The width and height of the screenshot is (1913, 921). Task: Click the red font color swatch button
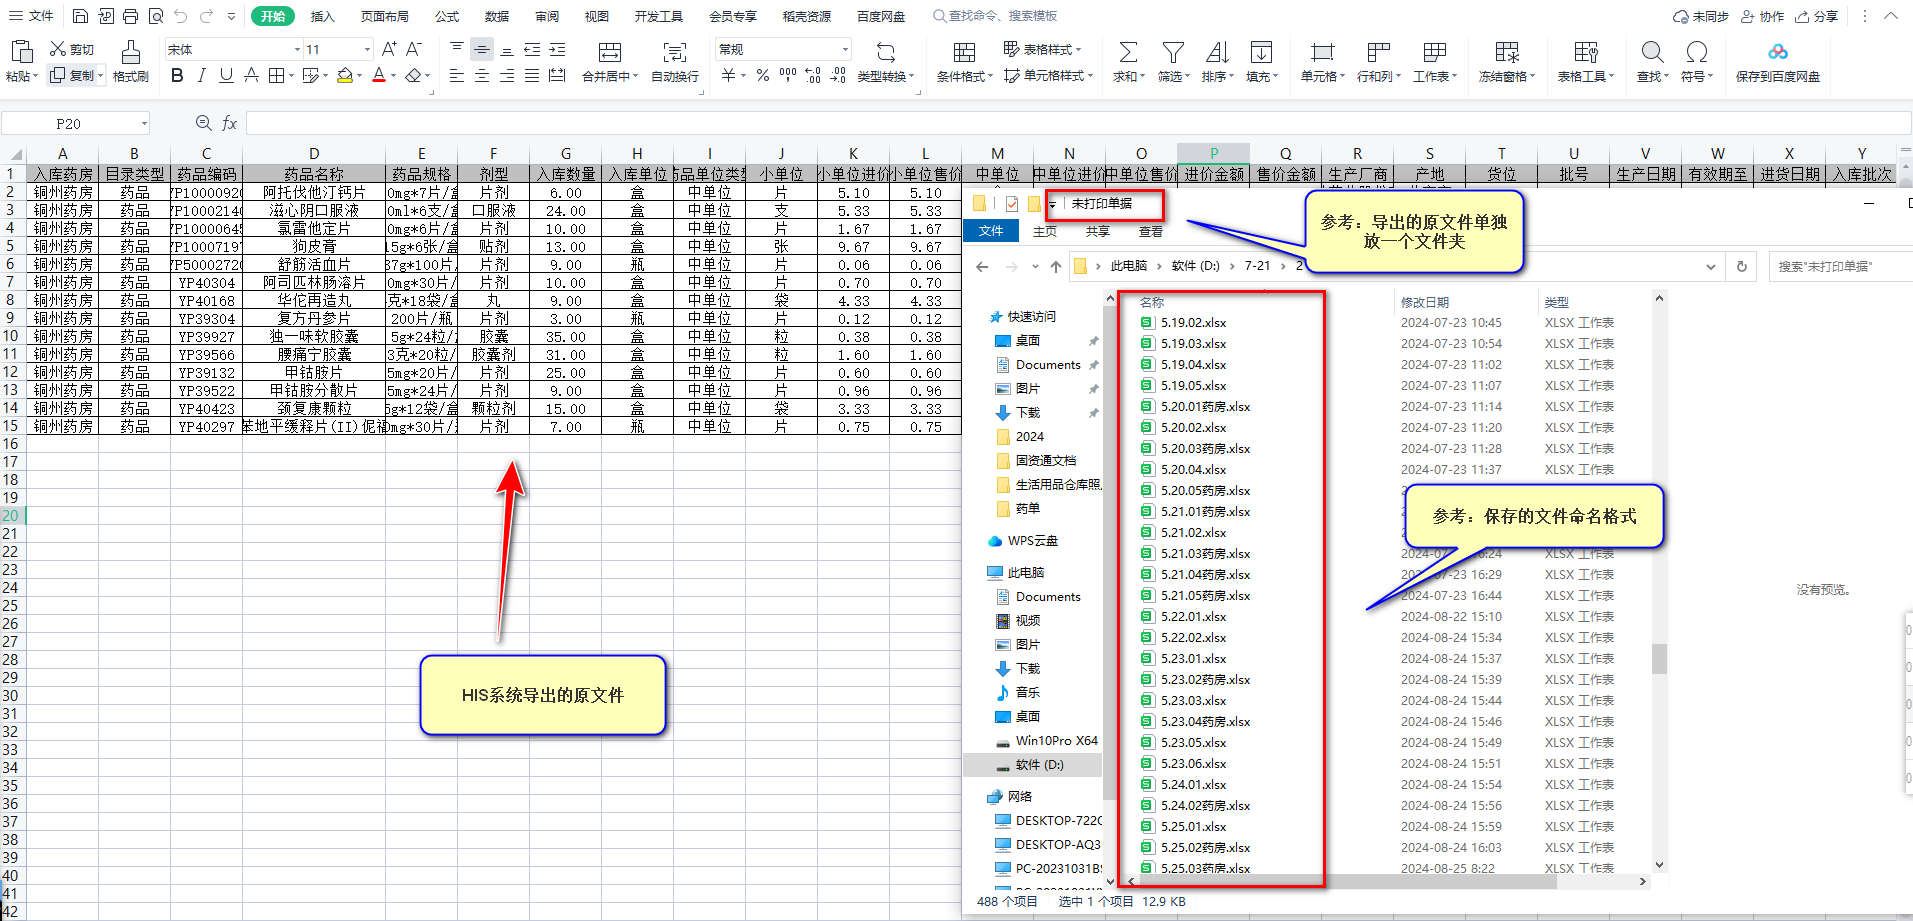tap(379, 75)
